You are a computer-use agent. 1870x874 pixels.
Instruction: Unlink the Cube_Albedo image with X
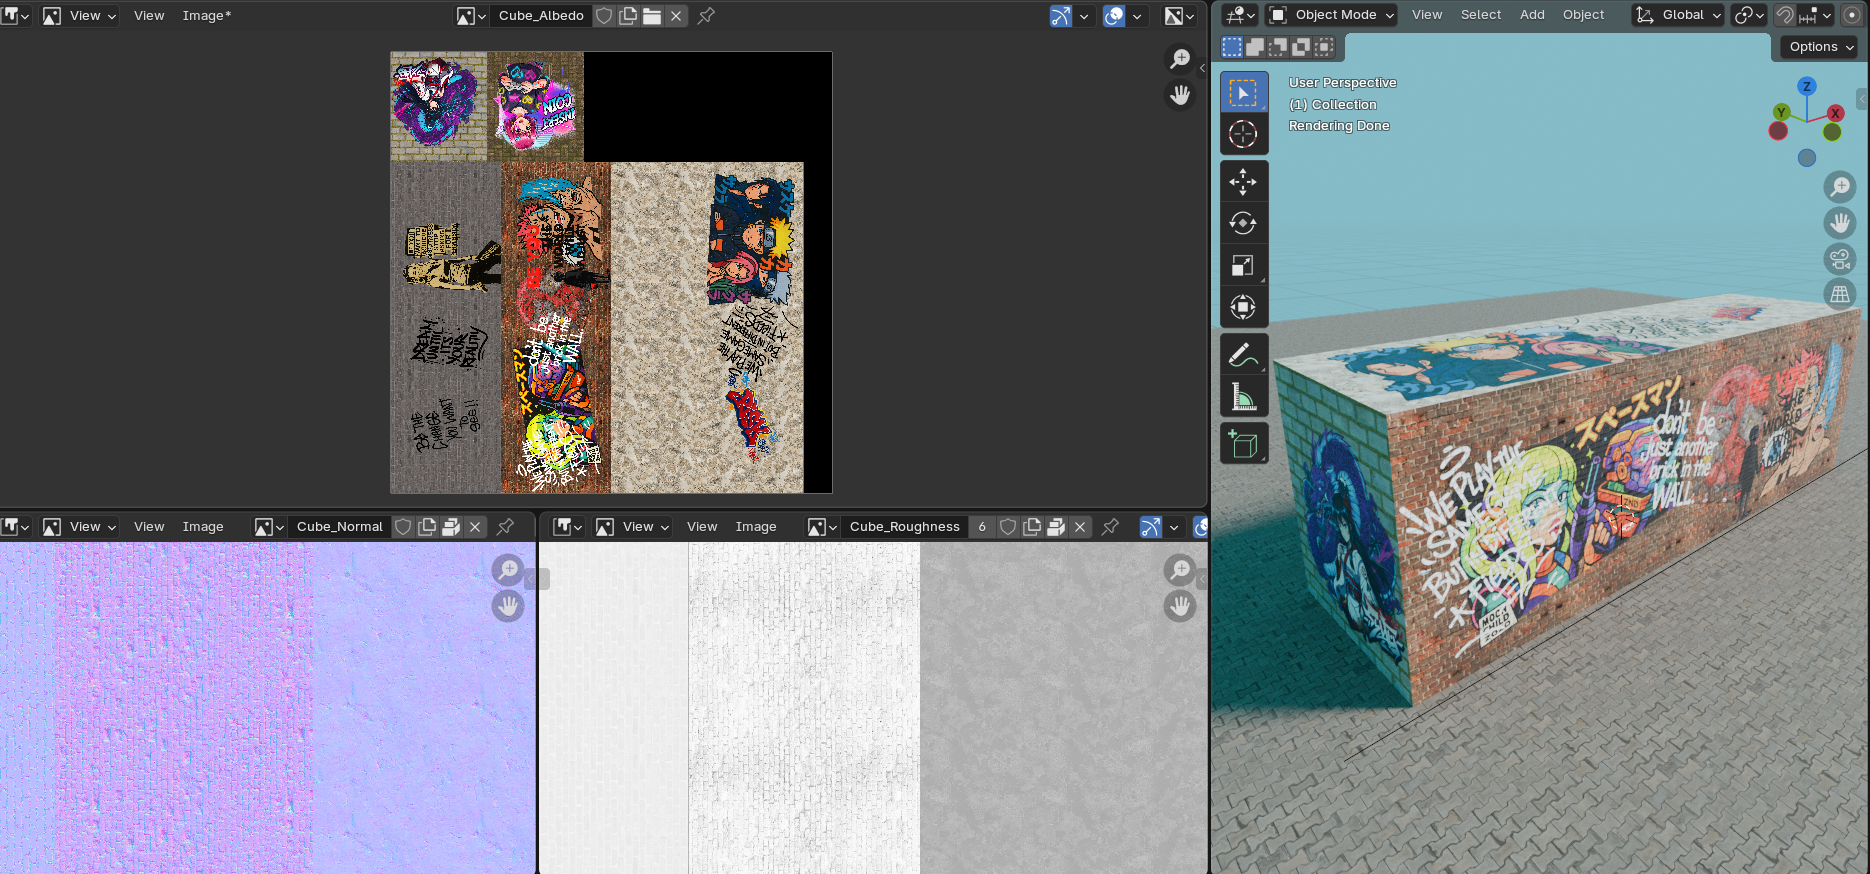pyautogui.click(x=676, y=16)
